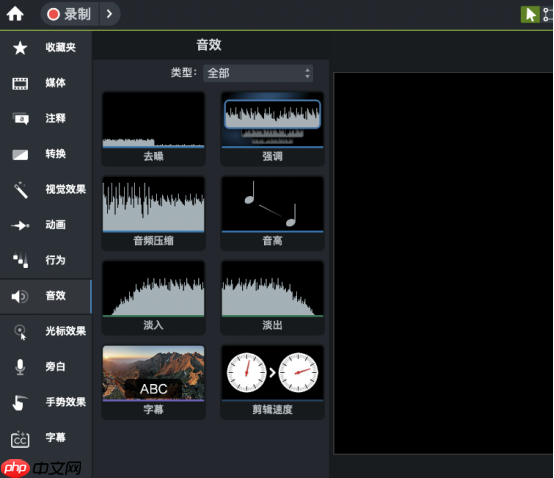The width and height of the screenshot is (554, 478).
Task: Select the 音高 pitch effect thumbnail
Action: point(272,205)
